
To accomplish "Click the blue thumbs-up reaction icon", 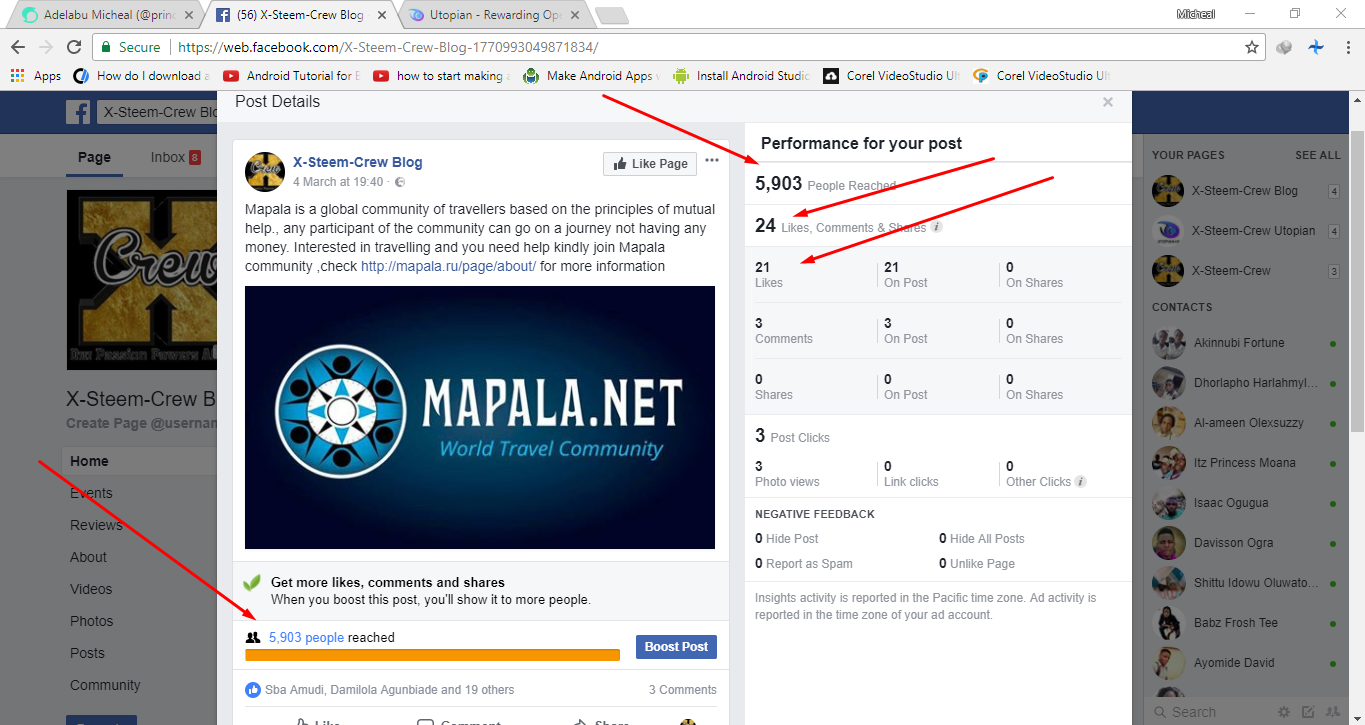I will pos(253,689).
